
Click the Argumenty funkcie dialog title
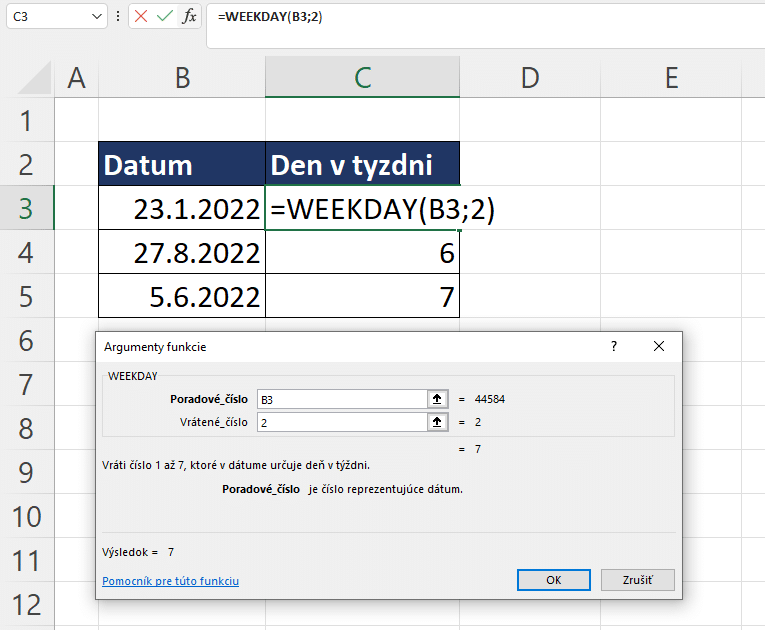155,347
